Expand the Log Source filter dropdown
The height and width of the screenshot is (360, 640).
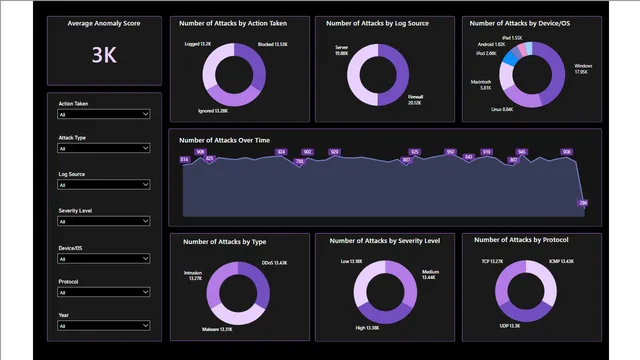click(104, 184)
